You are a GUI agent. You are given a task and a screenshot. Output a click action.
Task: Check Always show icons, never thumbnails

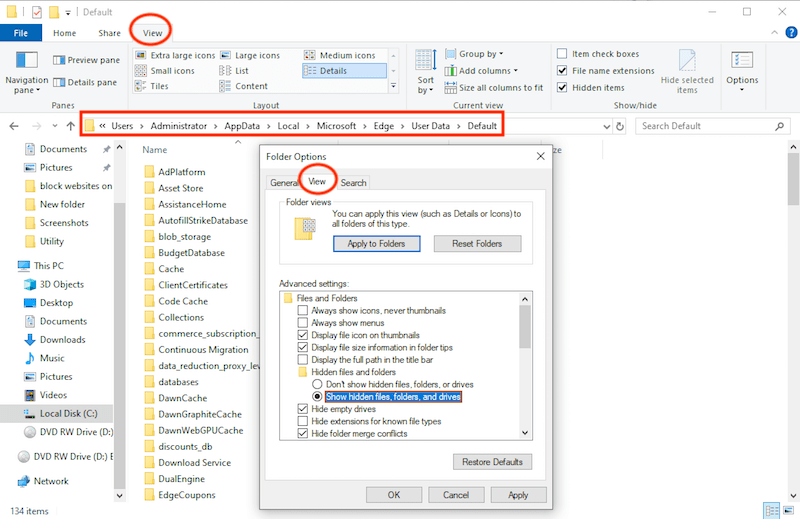303,310
